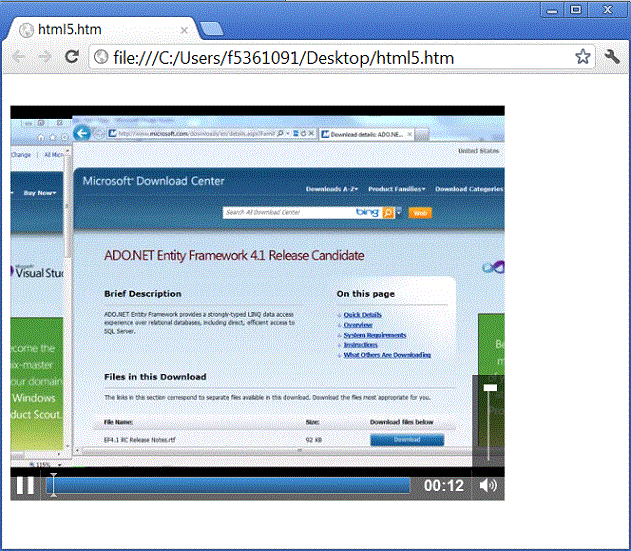This screenshot has height=551, width=631.
Task: Open Chrome wrench settings menu
Action: [612, 57]
